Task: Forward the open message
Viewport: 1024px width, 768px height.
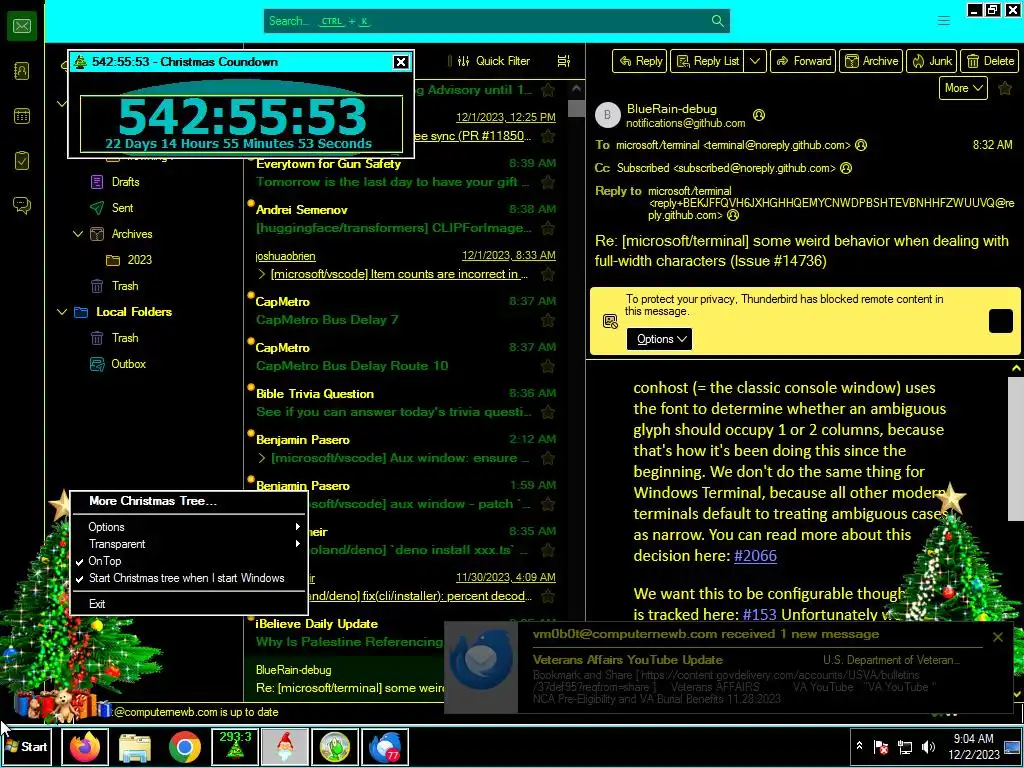Action: point(803,61)
